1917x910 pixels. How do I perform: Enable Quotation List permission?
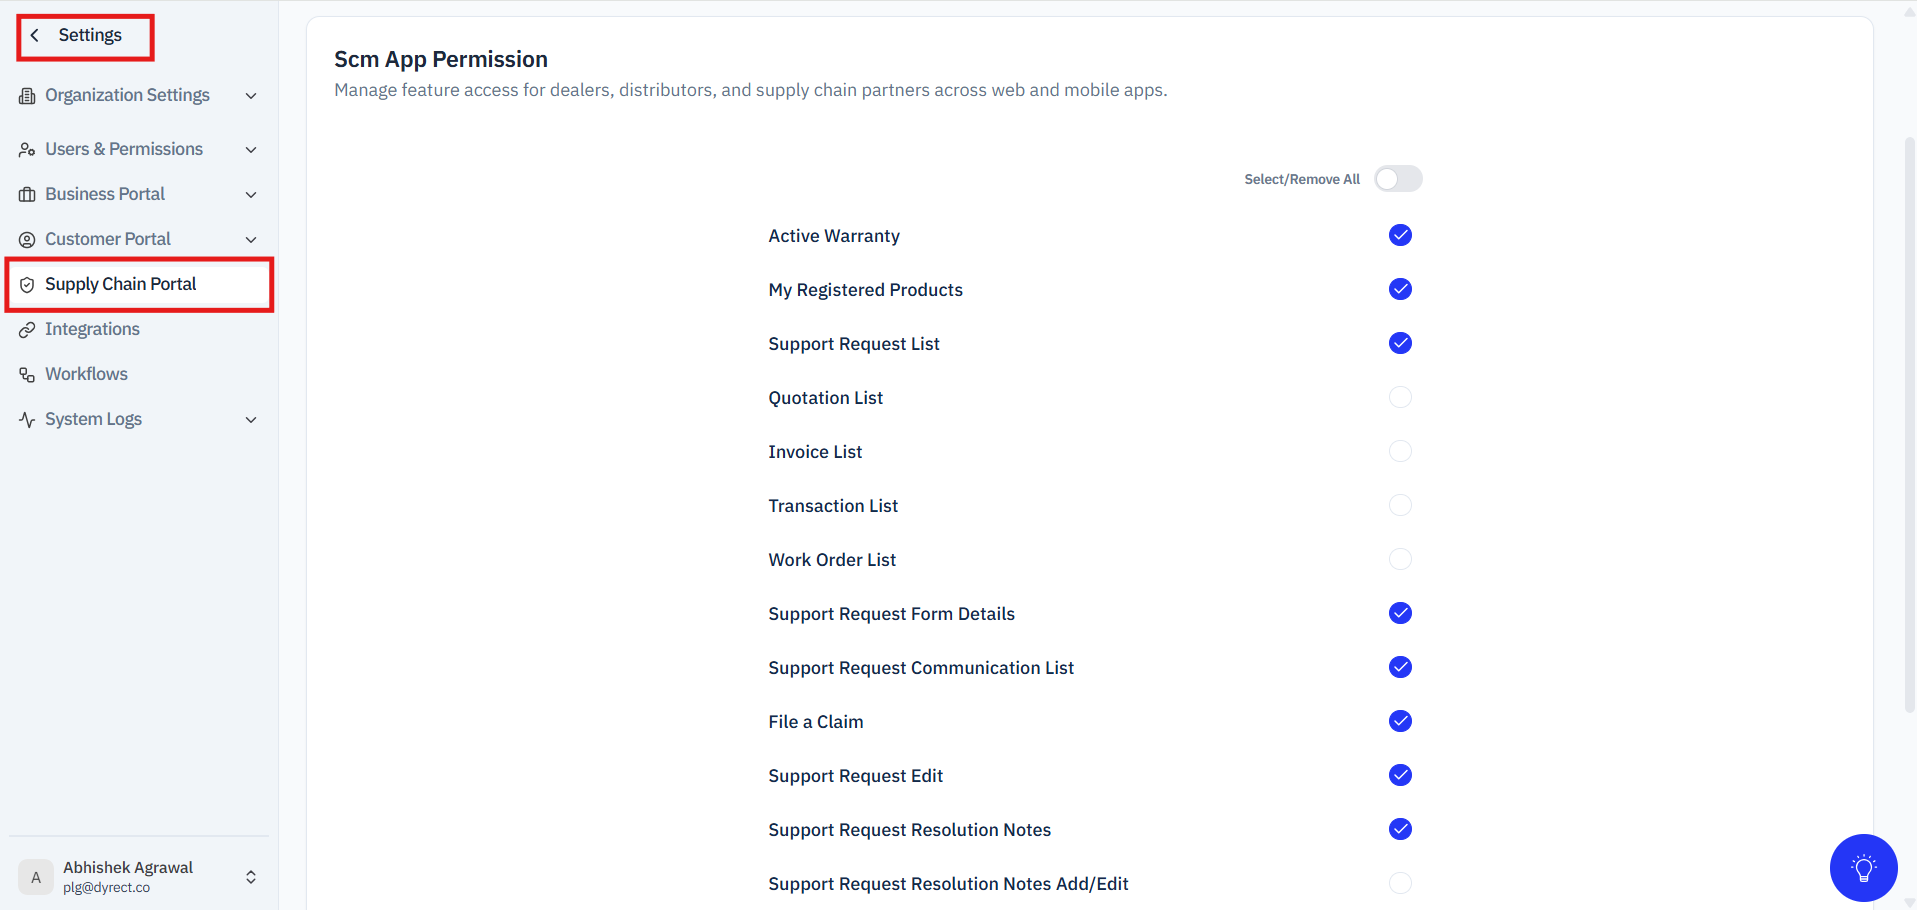pyautogui.click(x=1400, y=397)
